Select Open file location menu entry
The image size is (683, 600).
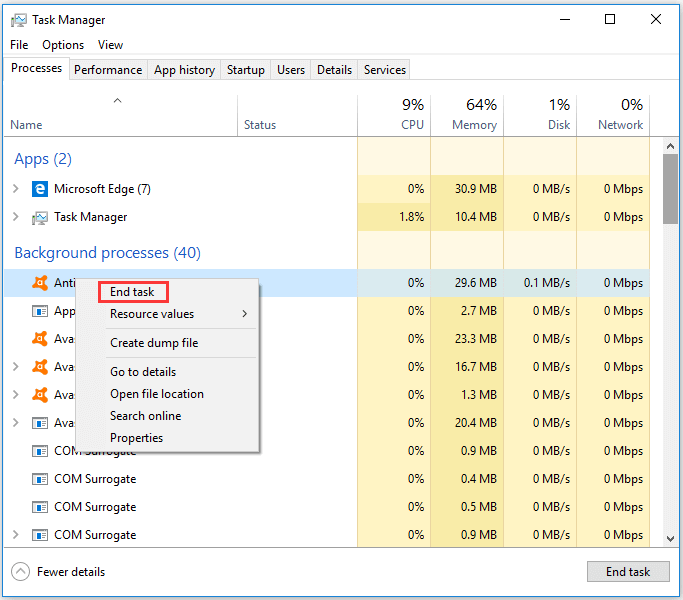[x=157, y=394]
